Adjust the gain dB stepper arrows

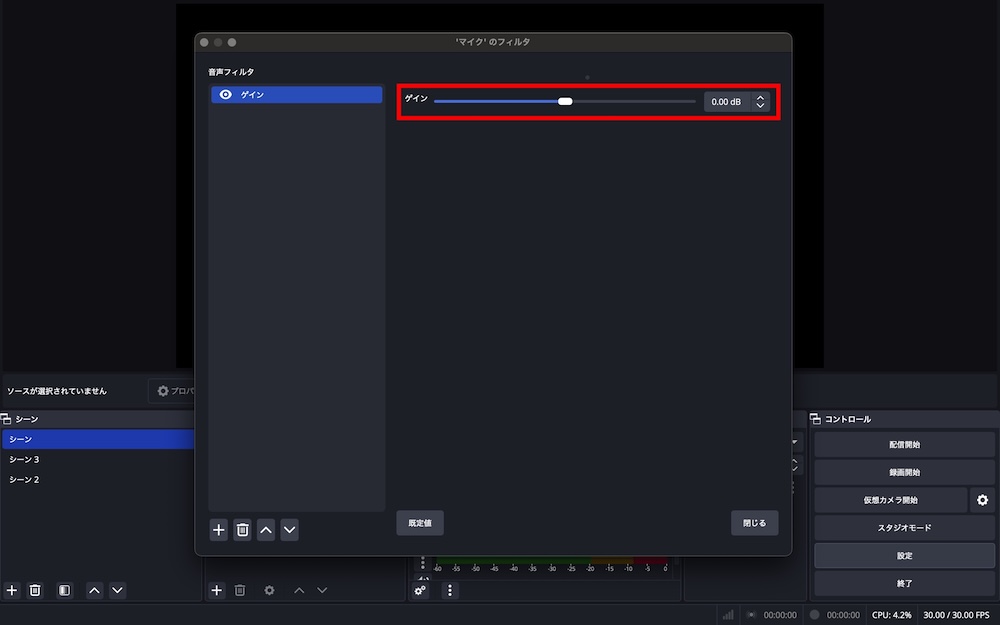tap(760, 102)
